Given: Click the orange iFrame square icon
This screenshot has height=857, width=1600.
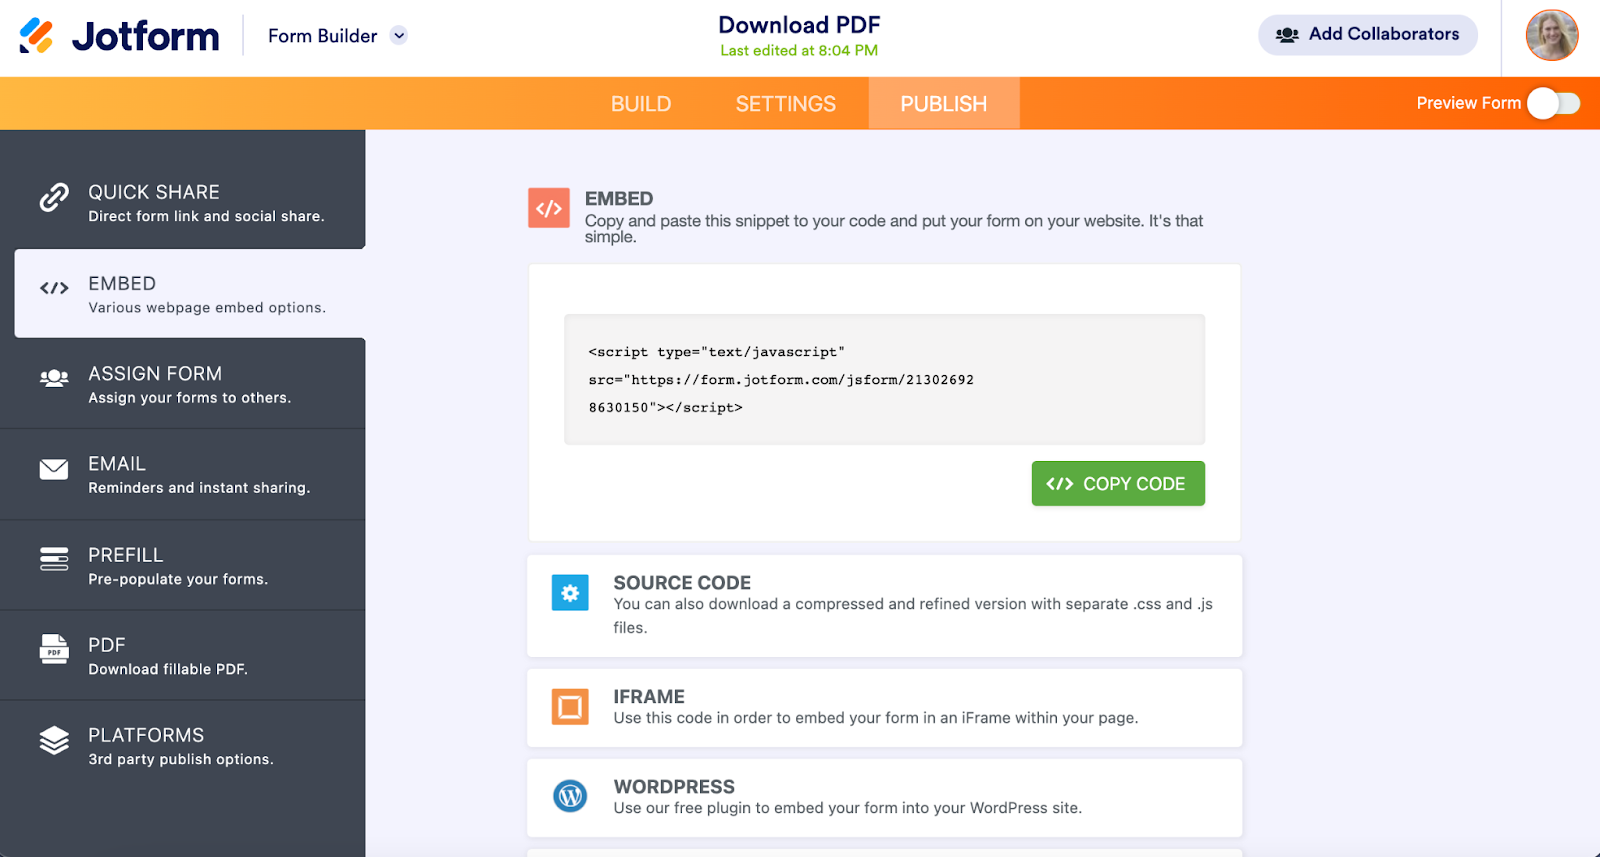Looking at the screenshot, I should click(x=570, y=707).
